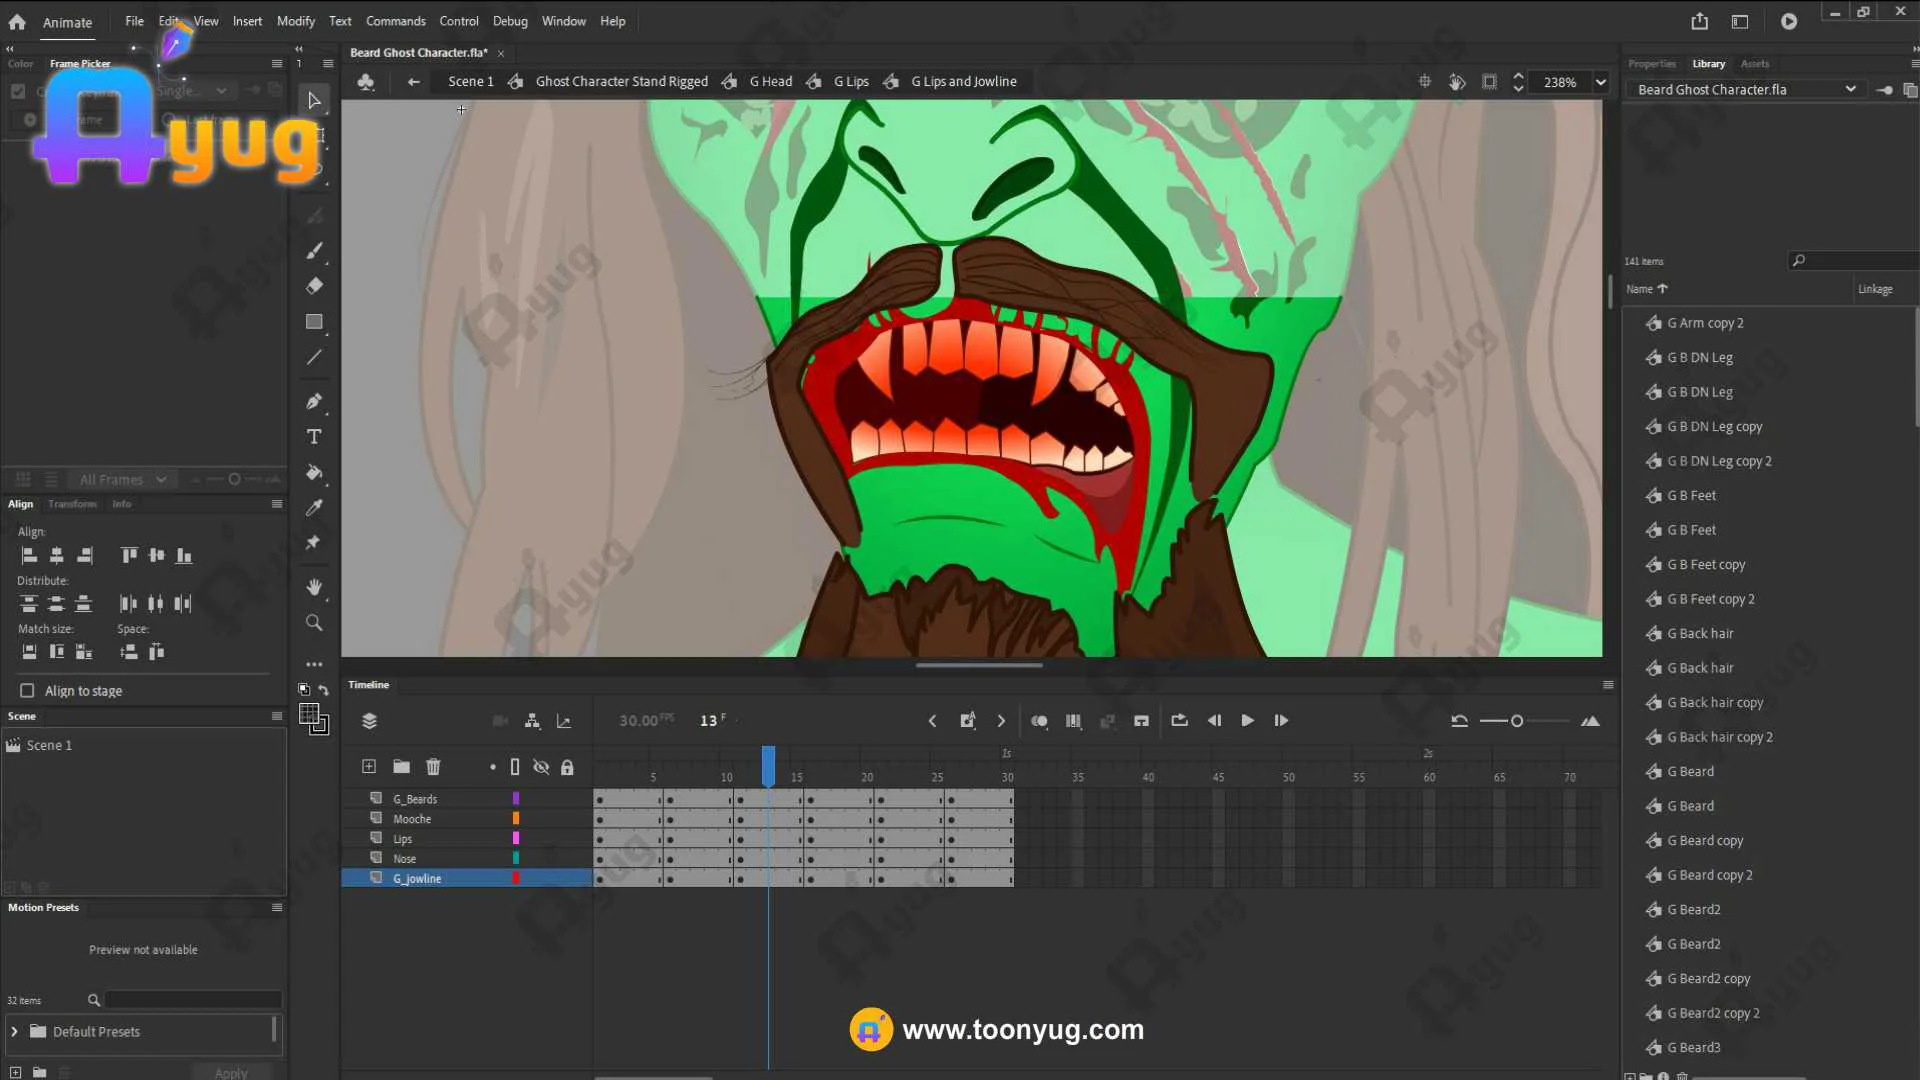Select the Eraser tool
The width and height of the screenshot is (1920, 1080).
point(314,286)
